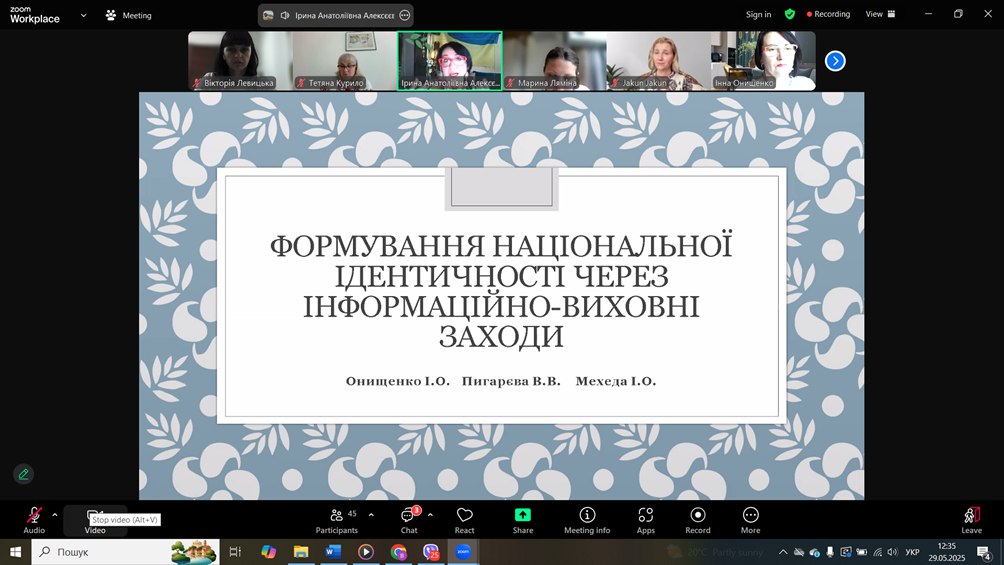Click the Meeting tab
Screen dimensions: 1004x565
(129, 15)
